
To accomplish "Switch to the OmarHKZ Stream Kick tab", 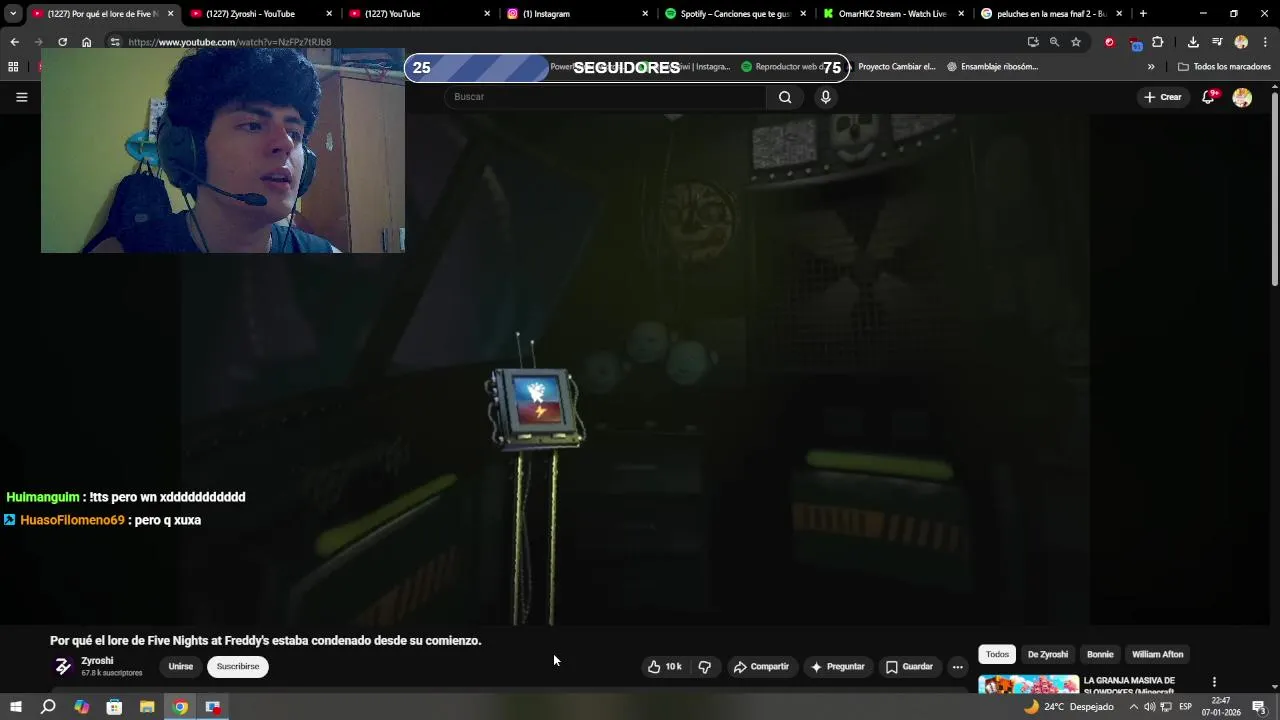I will coord(892,14).
